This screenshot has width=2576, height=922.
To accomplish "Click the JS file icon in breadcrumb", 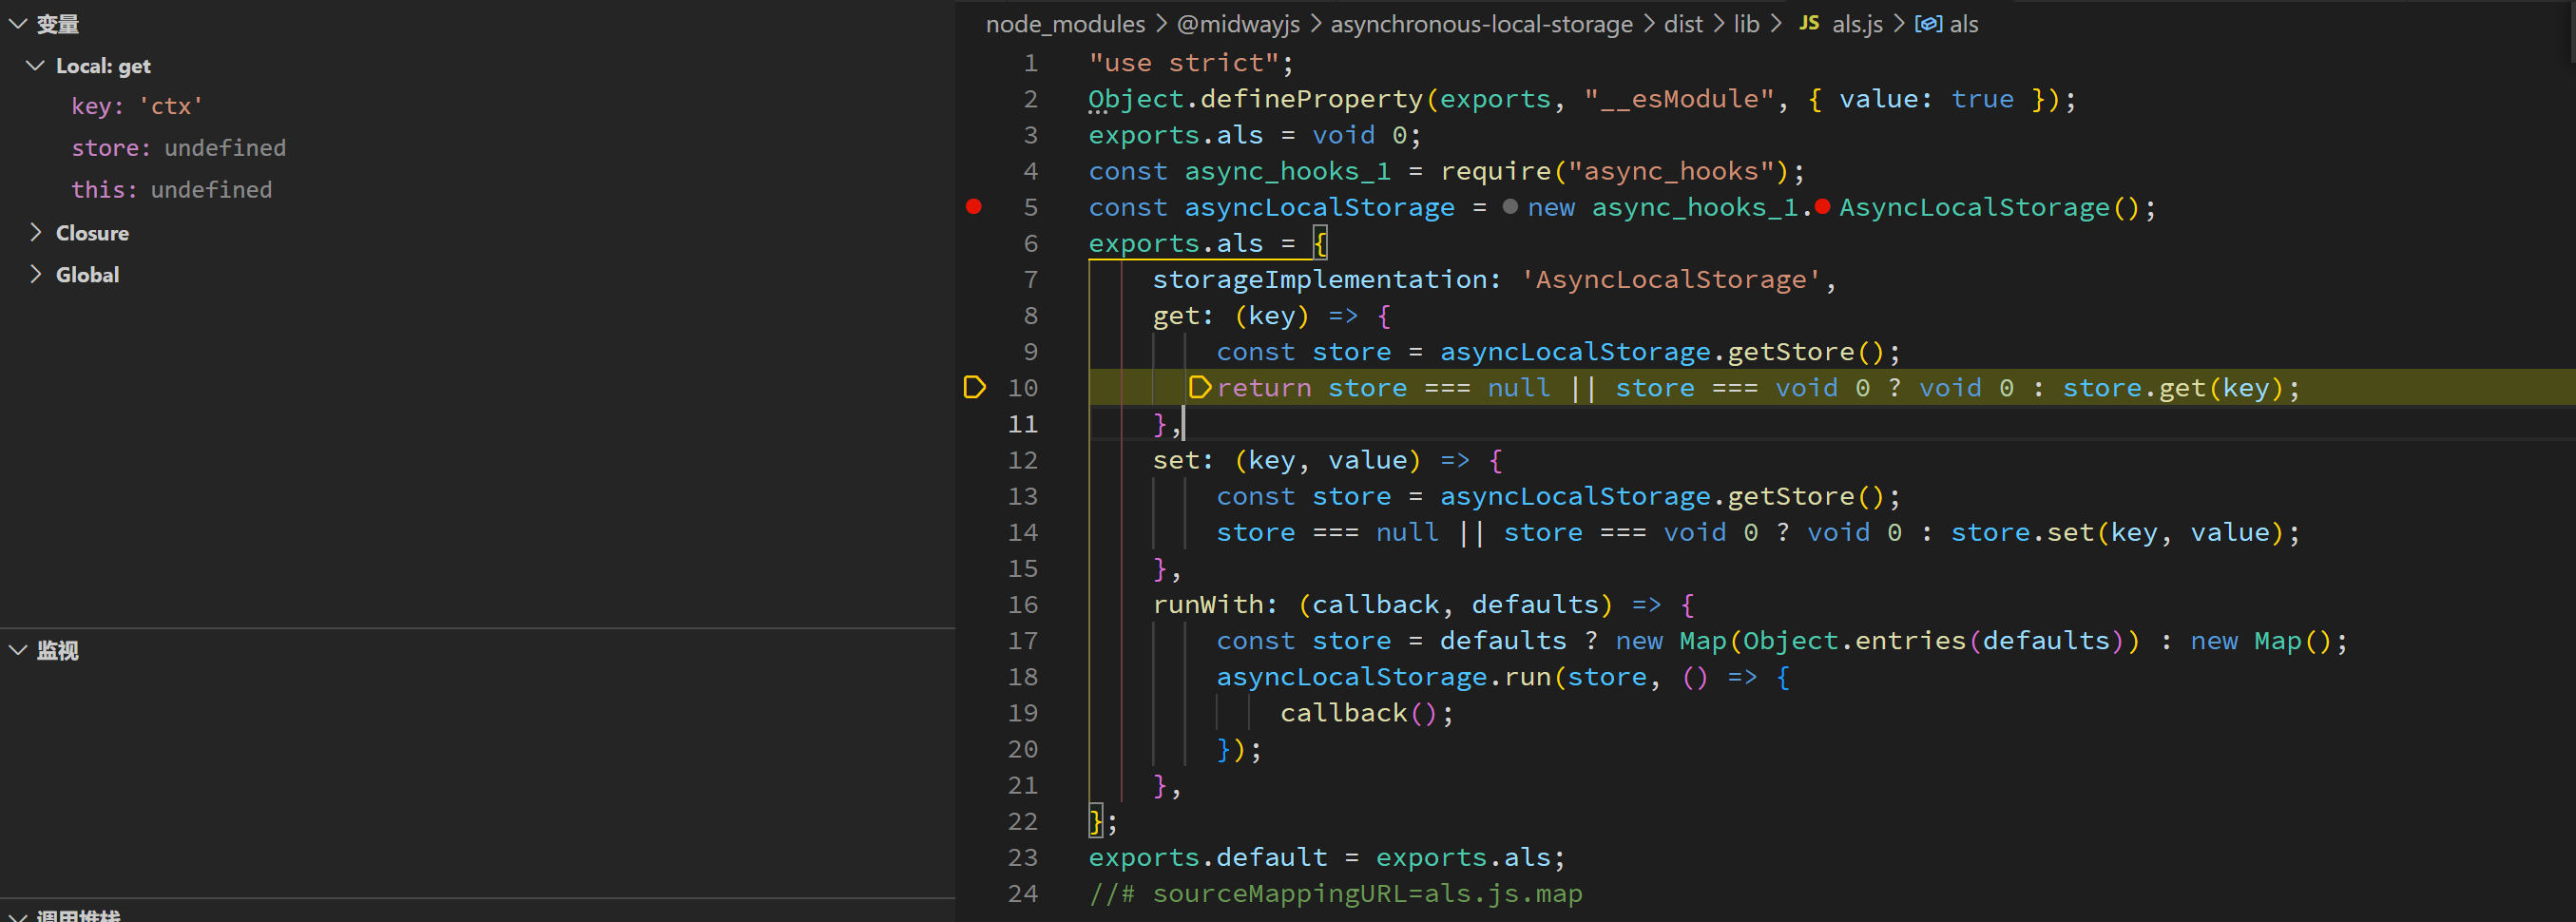I will coord(1809,23).
